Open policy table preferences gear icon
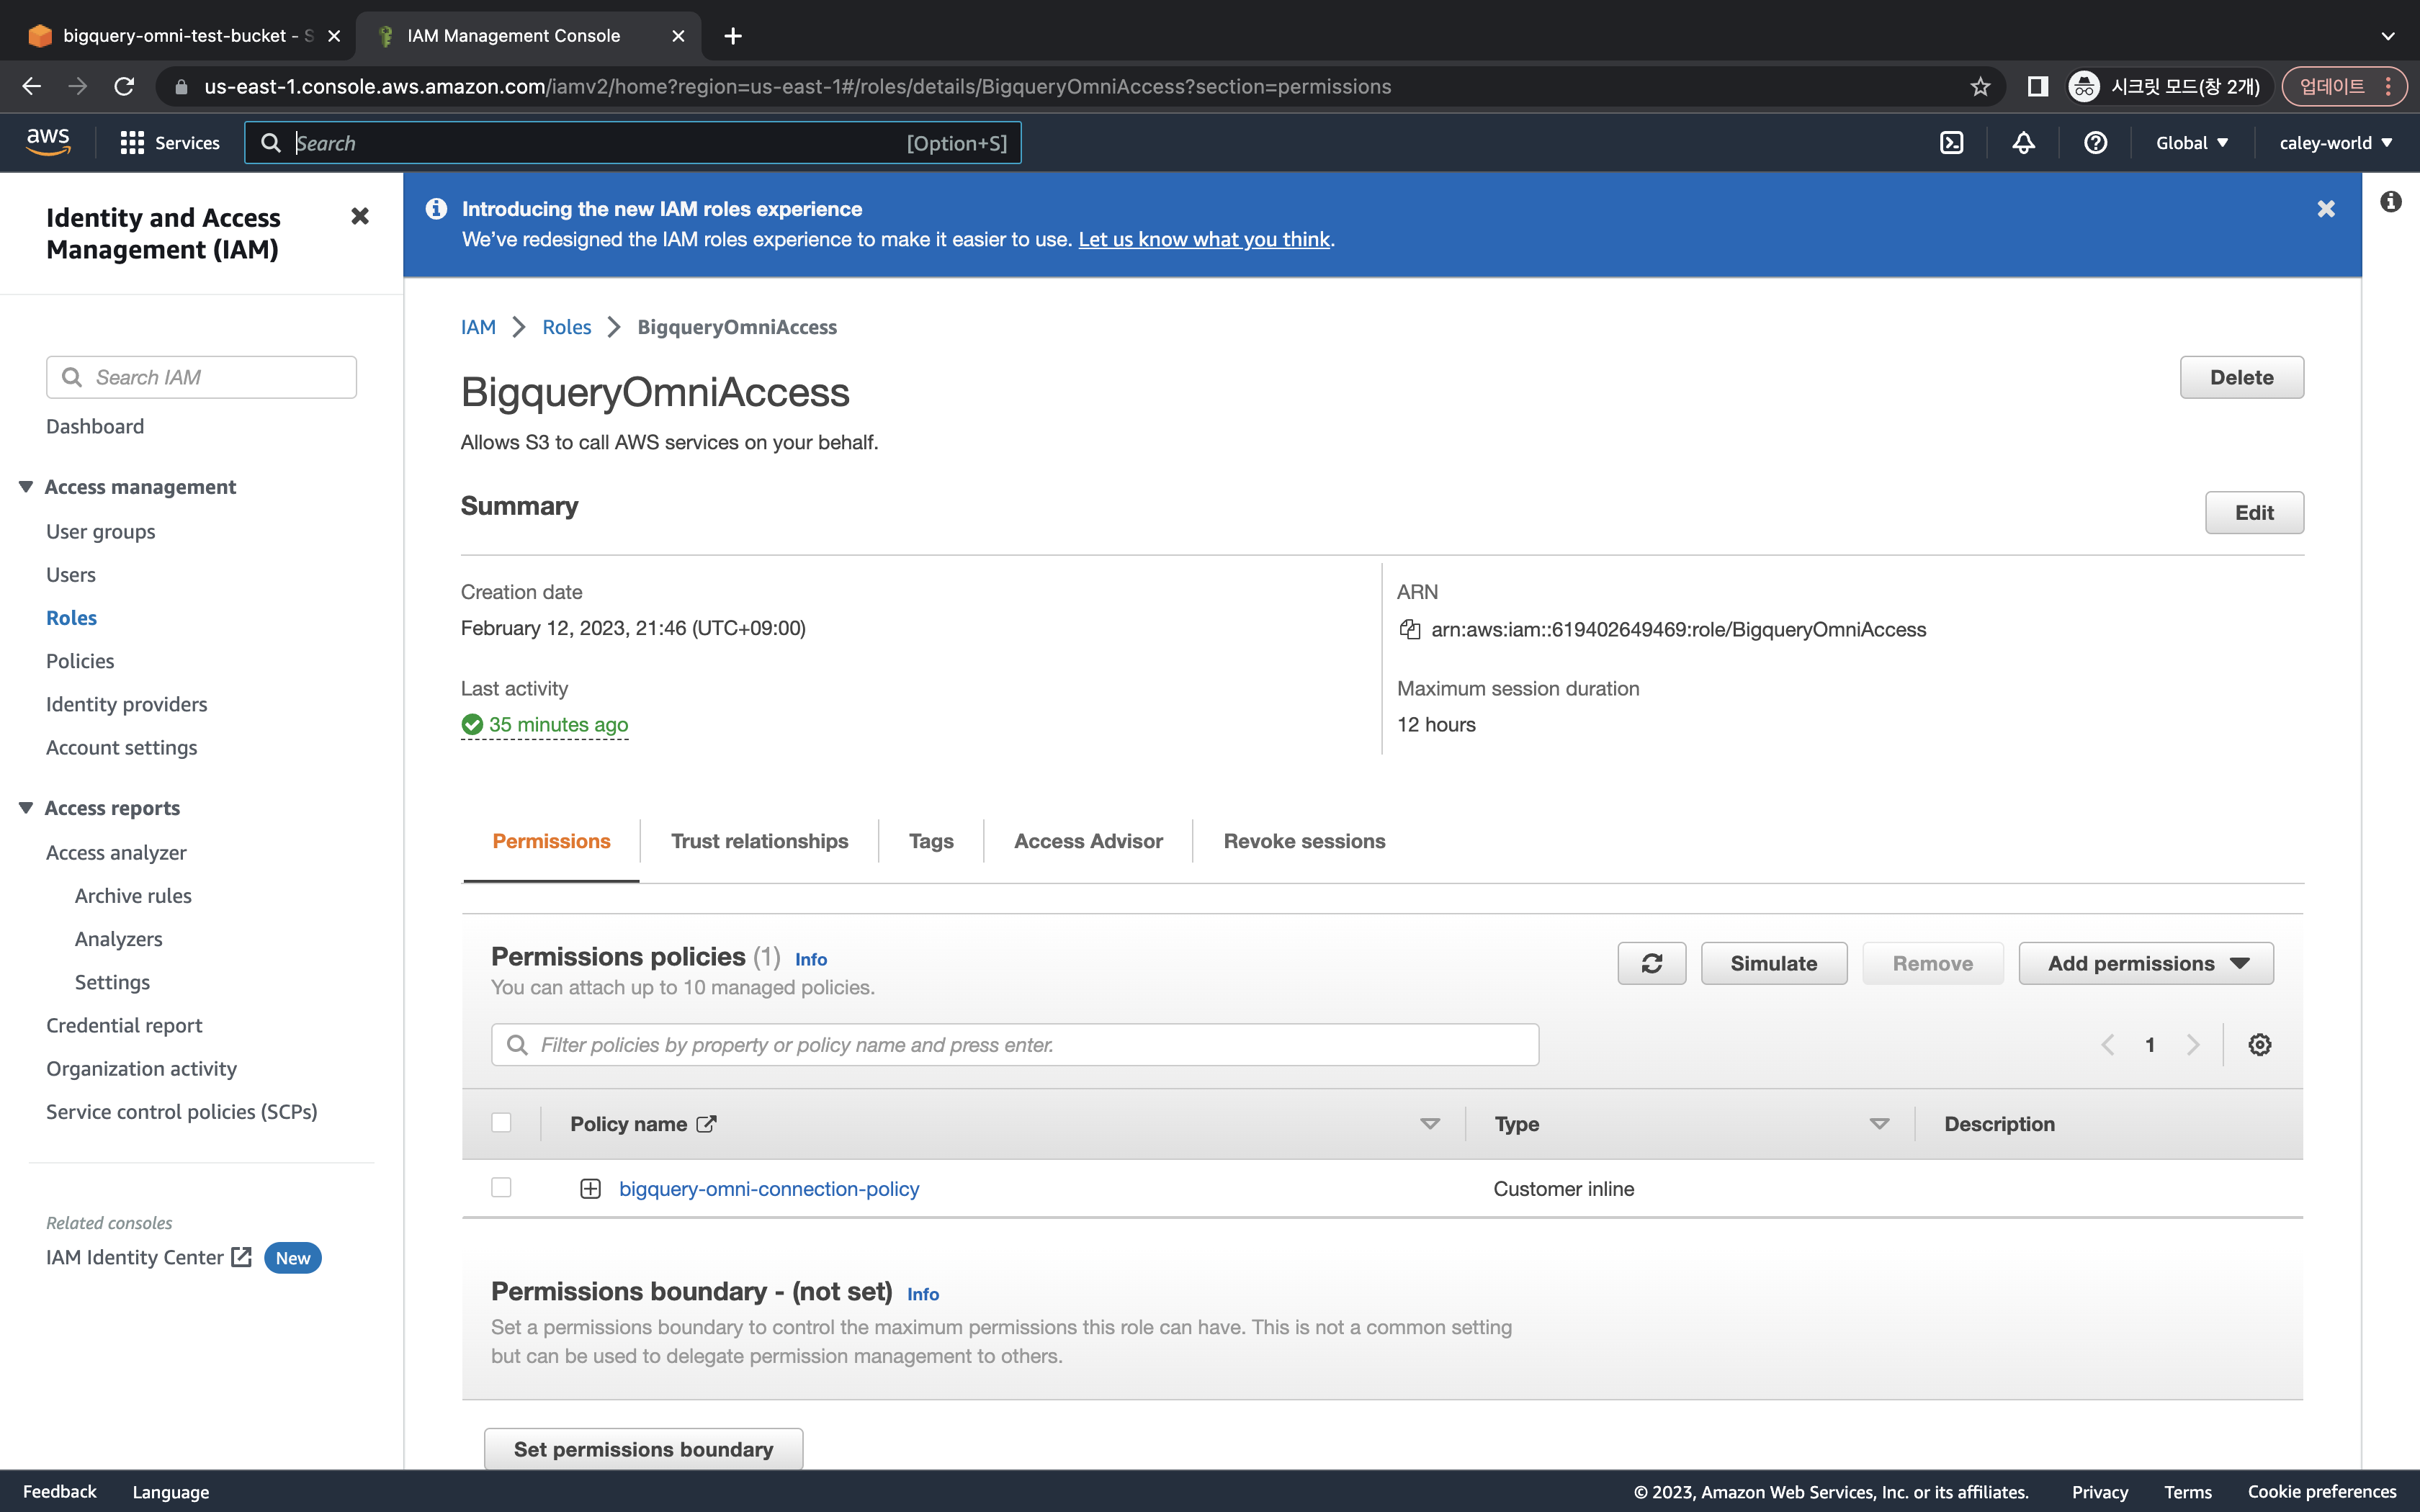This screenshot has width=2420, height=1512. (2259, 1045)
